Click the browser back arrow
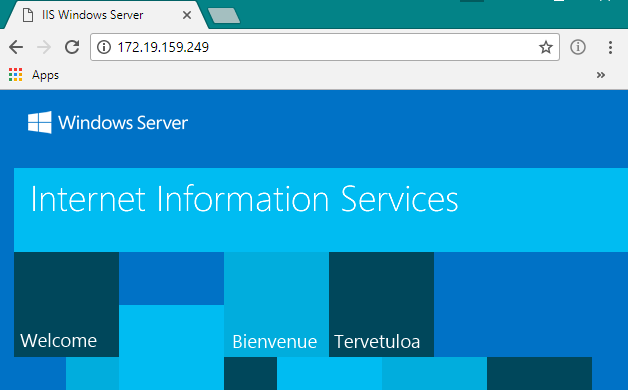This screenshot has width=628, height=390. pos(16,47)
